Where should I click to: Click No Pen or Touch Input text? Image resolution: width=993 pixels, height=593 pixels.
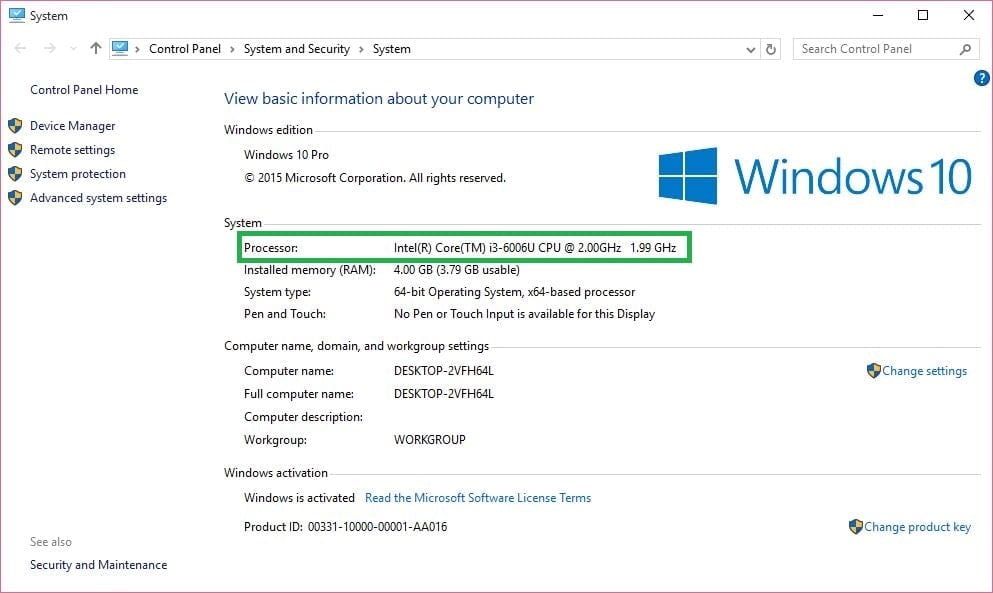[x=524, y=314]
